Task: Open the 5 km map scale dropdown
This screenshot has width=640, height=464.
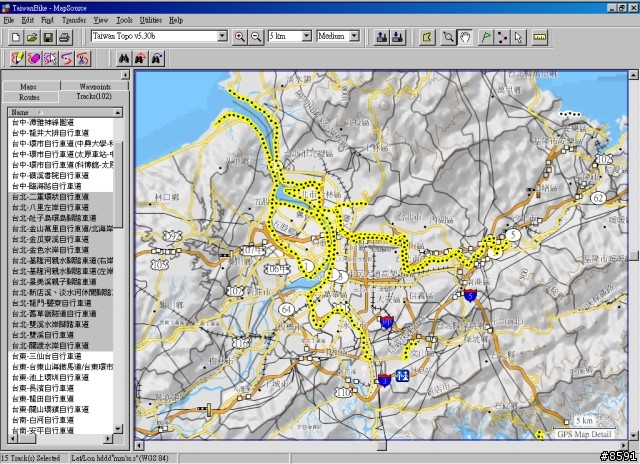Action: tap(307, 36)
